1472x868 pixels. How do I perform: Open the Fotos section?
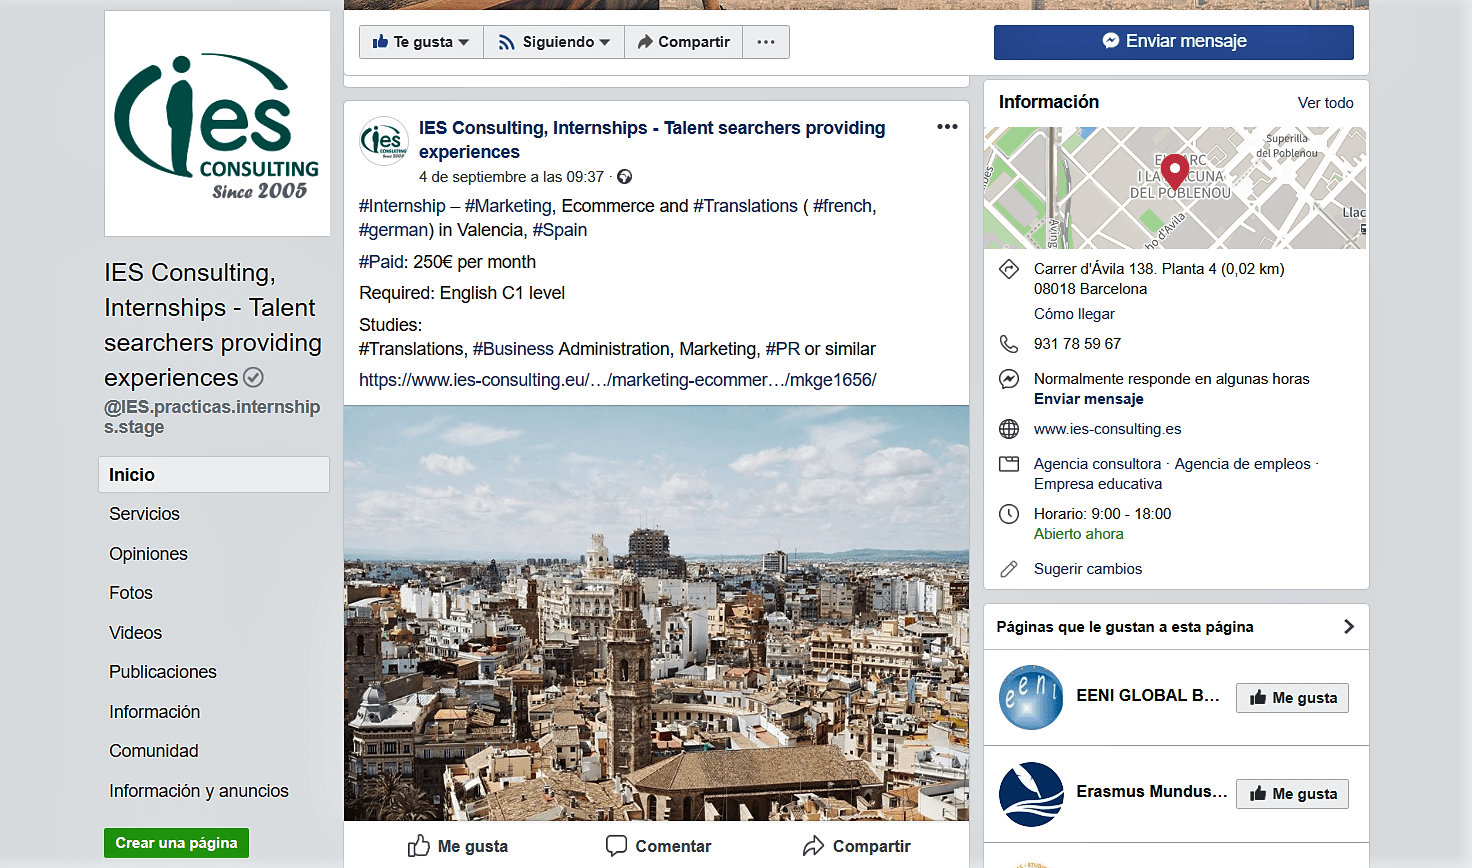[x=131, y=593]
